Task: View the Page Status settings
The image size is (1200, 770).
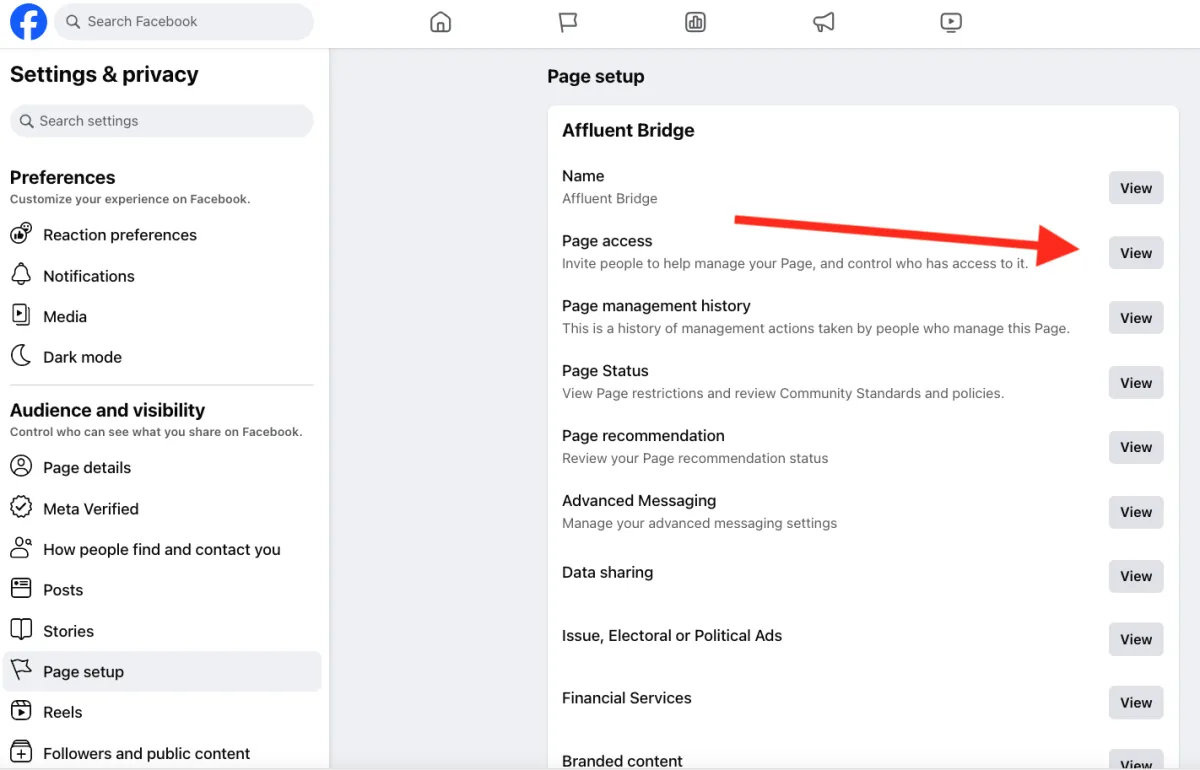Action: (x=1136, y=383)
